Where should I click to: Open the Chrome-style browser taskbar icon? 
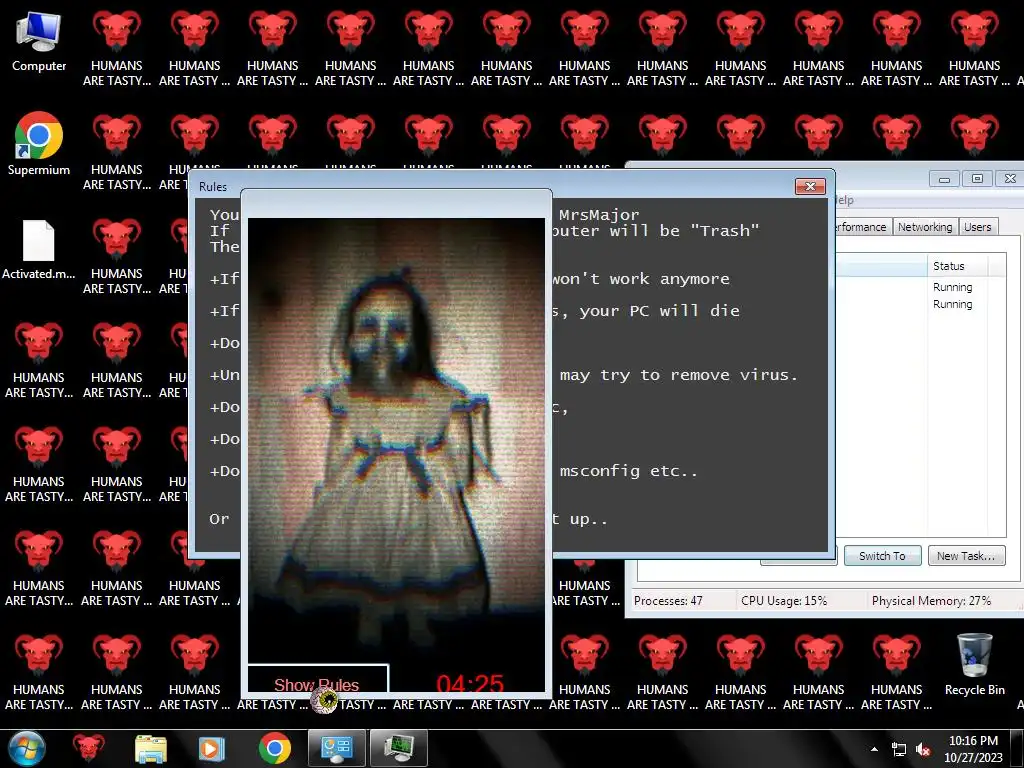click(274, 748)
